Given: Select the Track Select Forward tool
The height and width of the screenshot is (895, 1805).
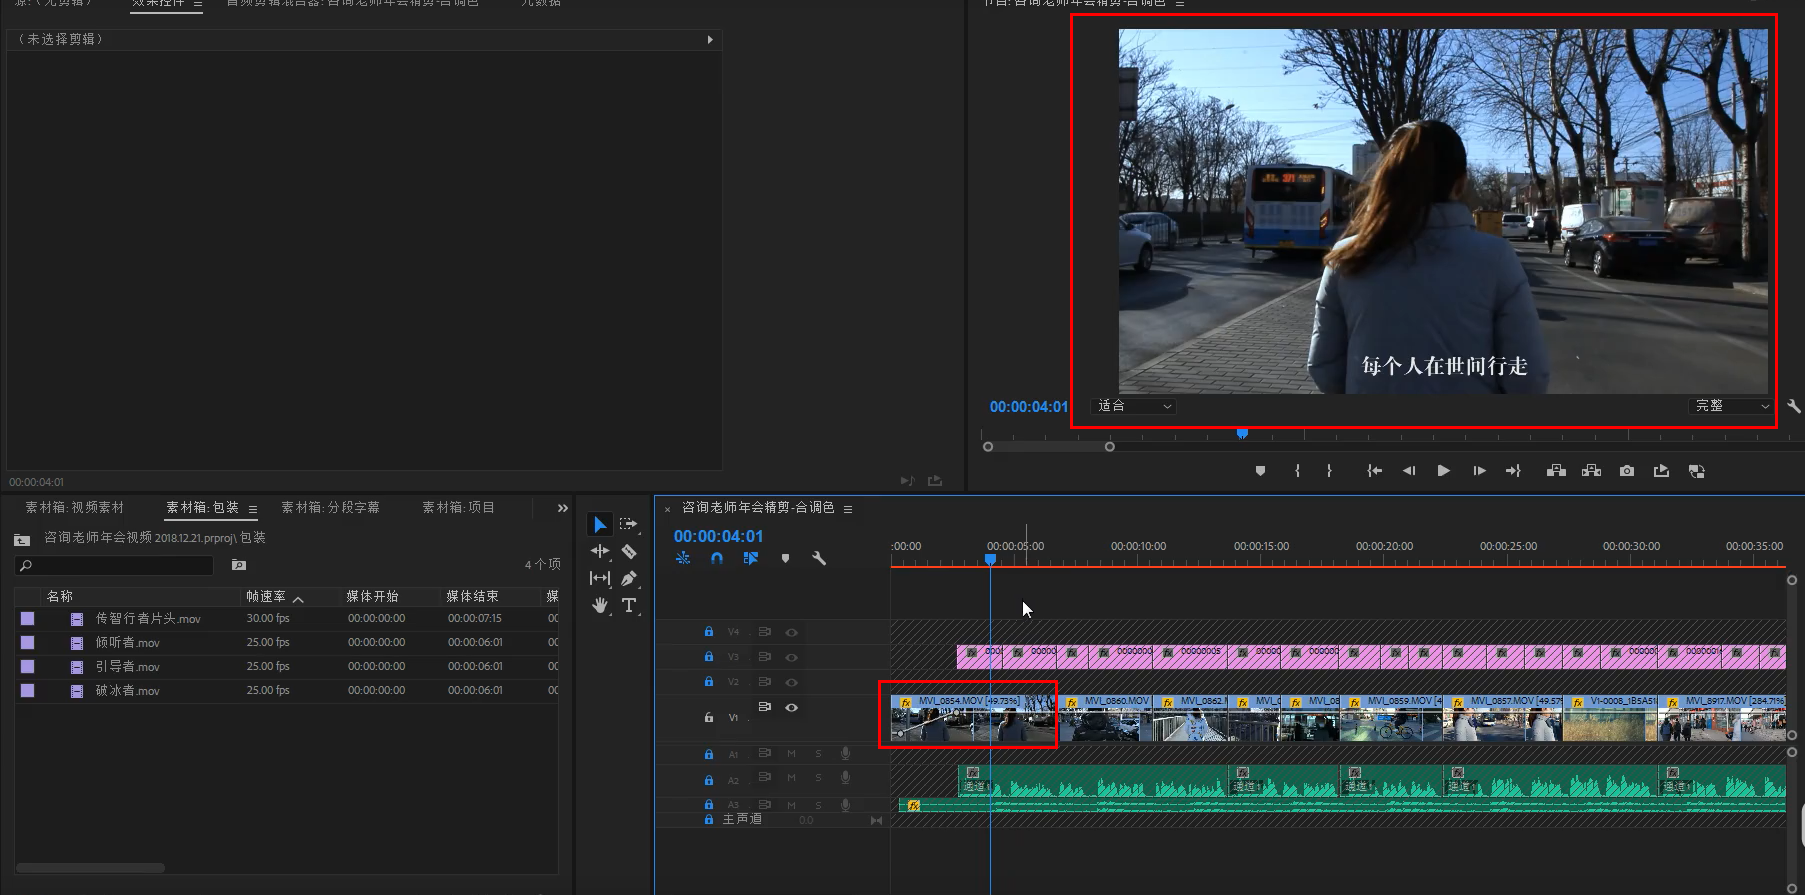Looking at the screenshot, I should tap(628, 524).
